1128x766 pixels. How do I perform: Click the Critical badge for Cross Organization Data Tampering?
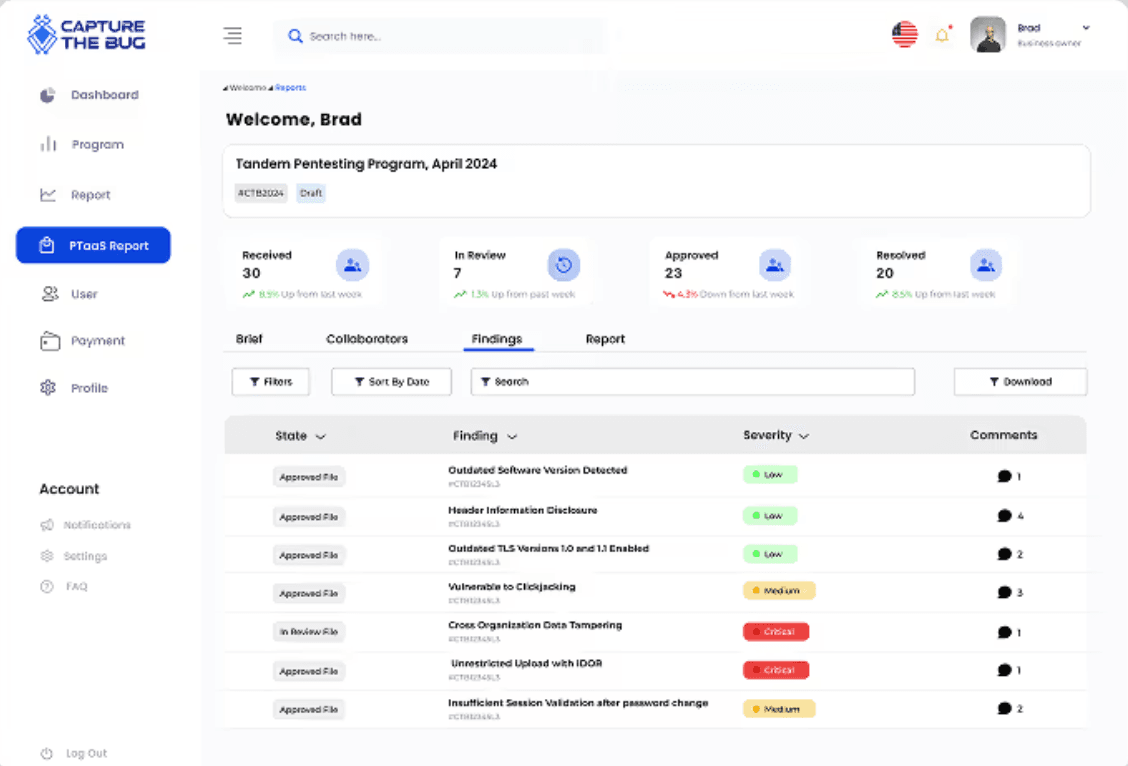coord(776,632)
